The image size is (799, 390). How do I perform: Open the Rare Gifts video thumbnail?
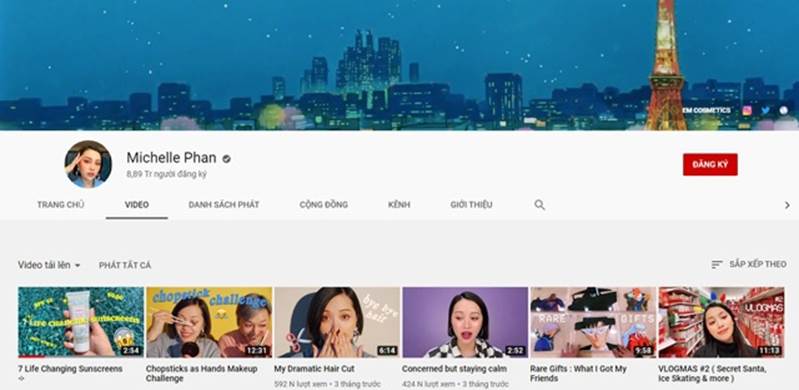[x=593, y=322]
